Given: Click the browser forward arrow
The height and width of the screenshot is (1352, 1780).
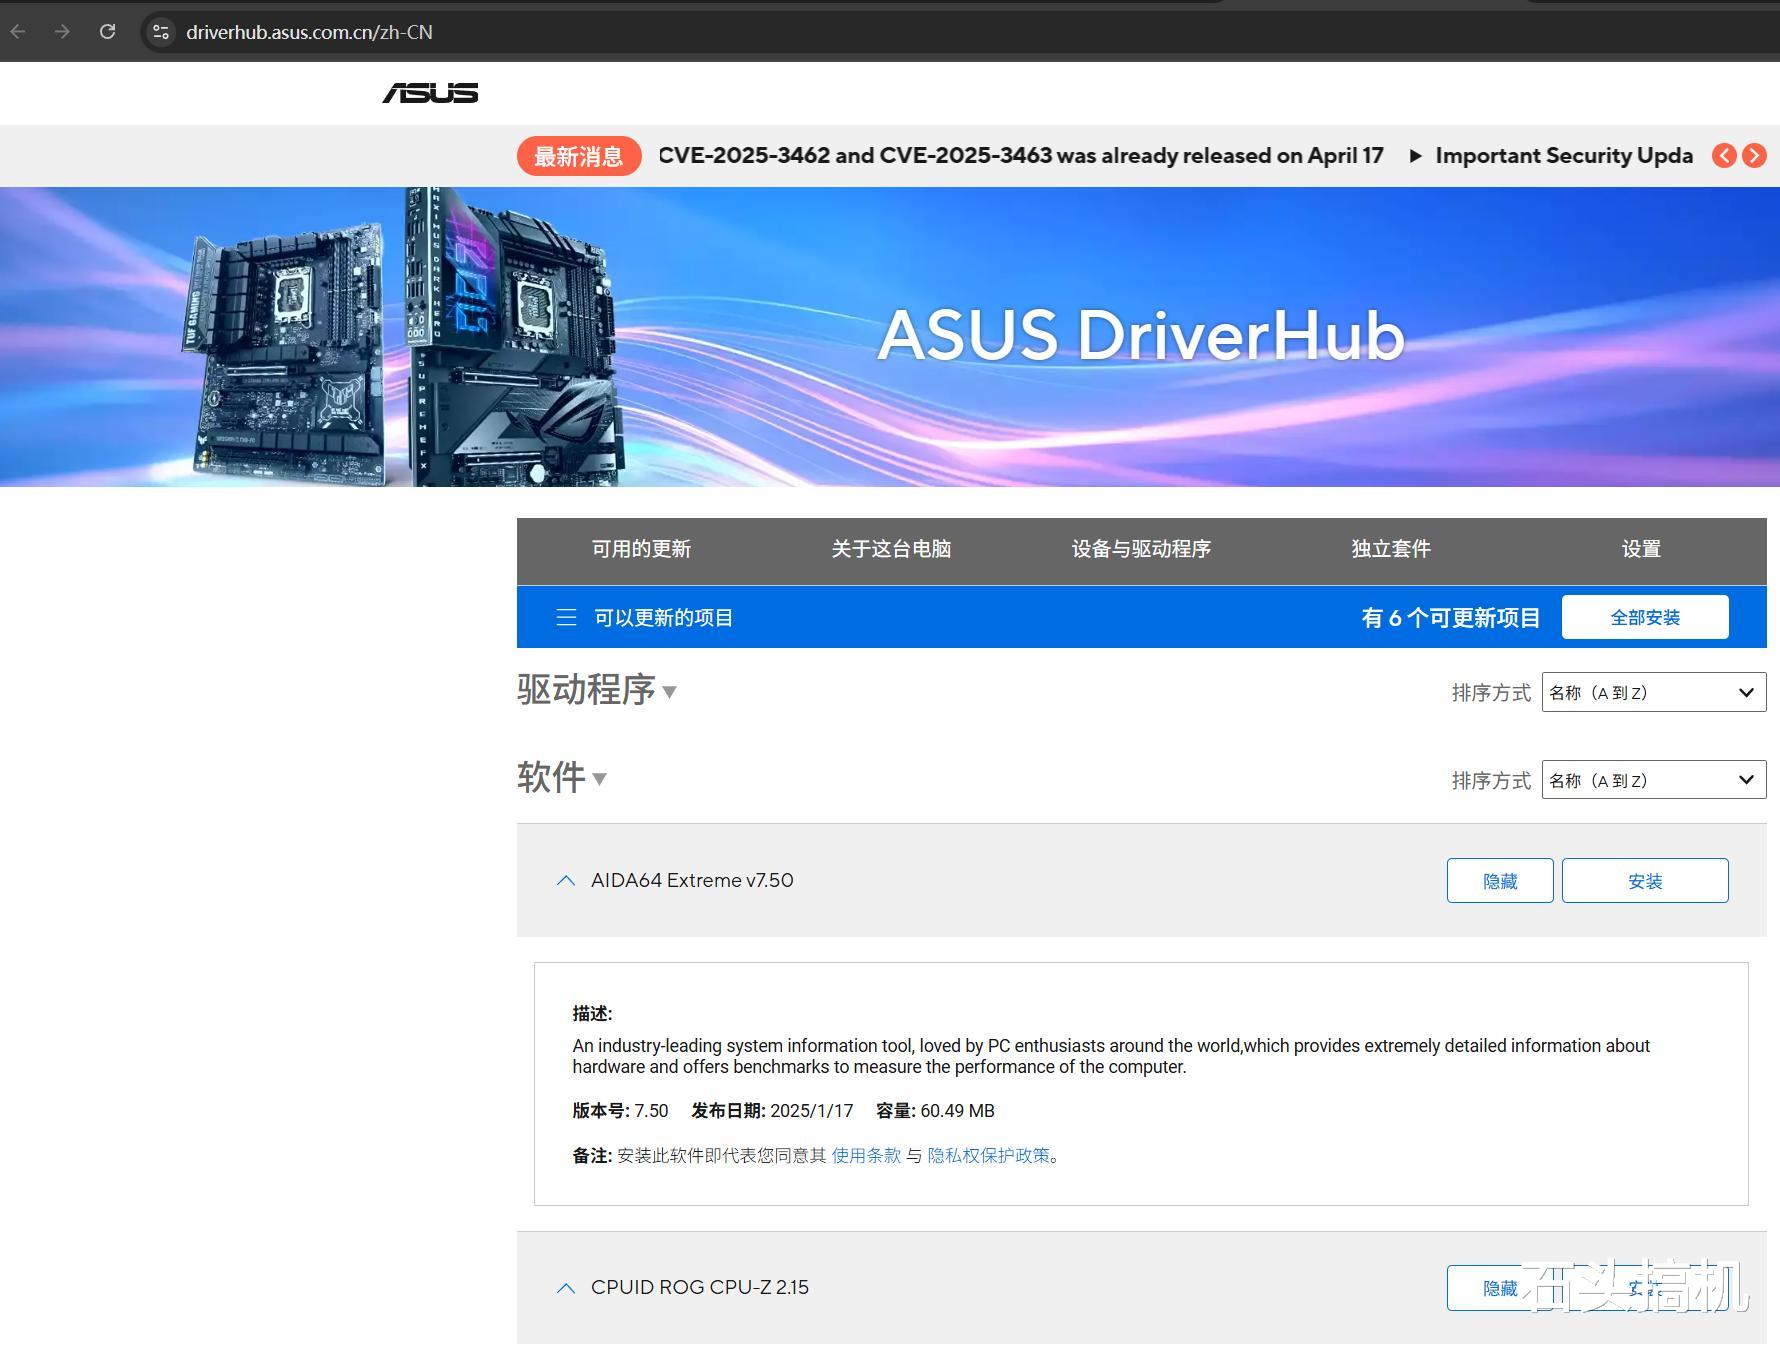Looking at the screenshot, I should tap(62, 32).
